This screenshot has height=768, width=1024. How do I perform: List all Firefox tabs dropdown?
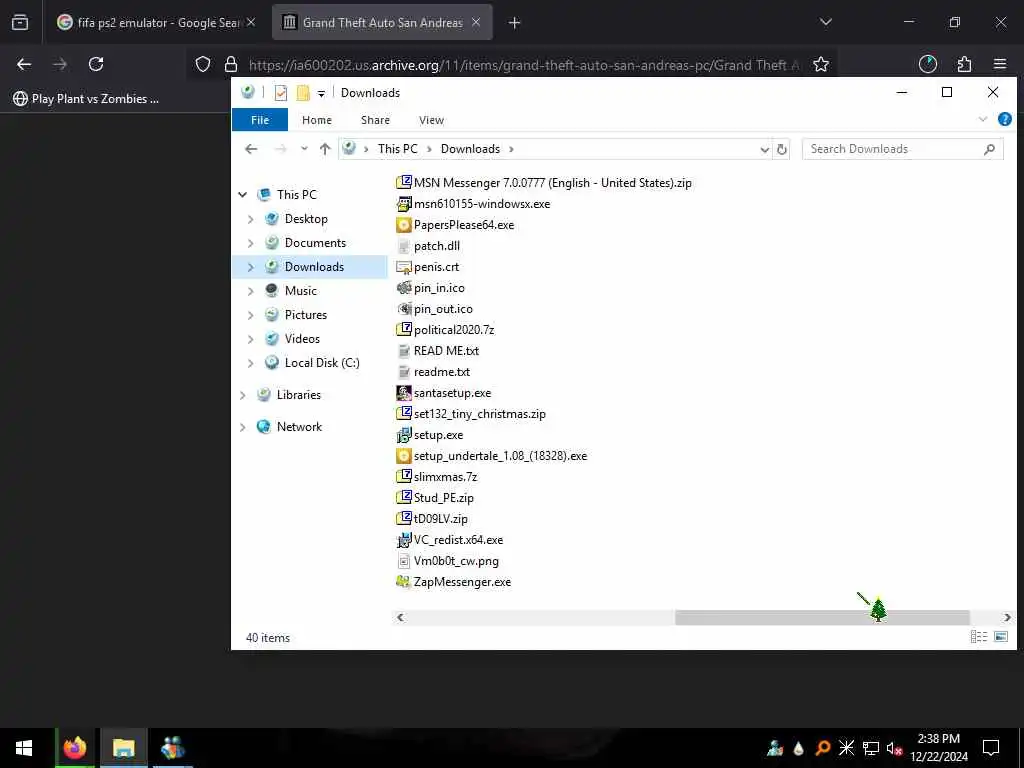tap(825, 22)
